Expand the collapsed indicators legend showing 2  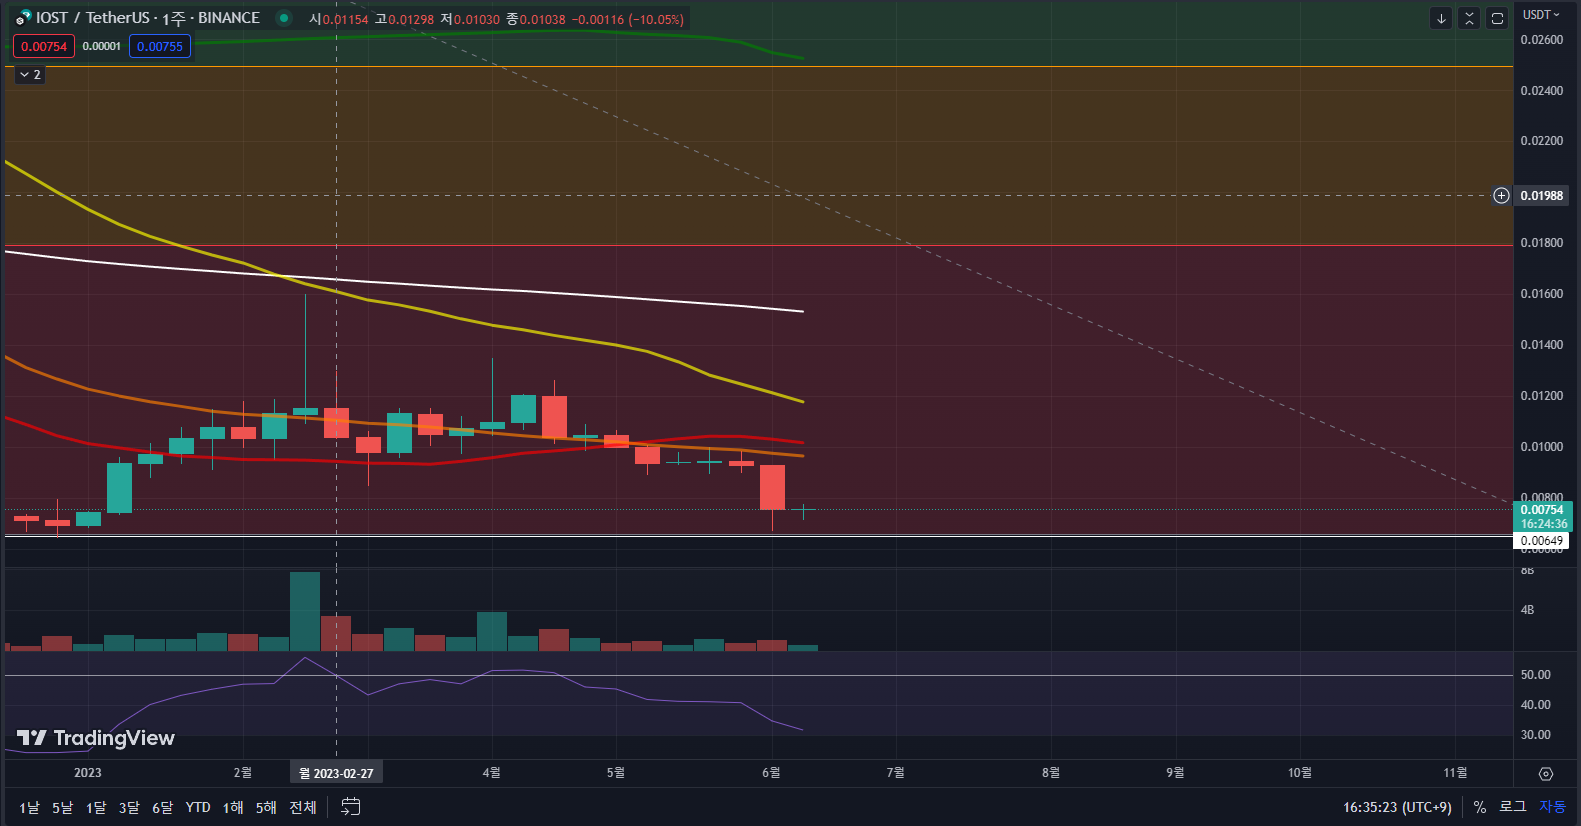point(30,75)
